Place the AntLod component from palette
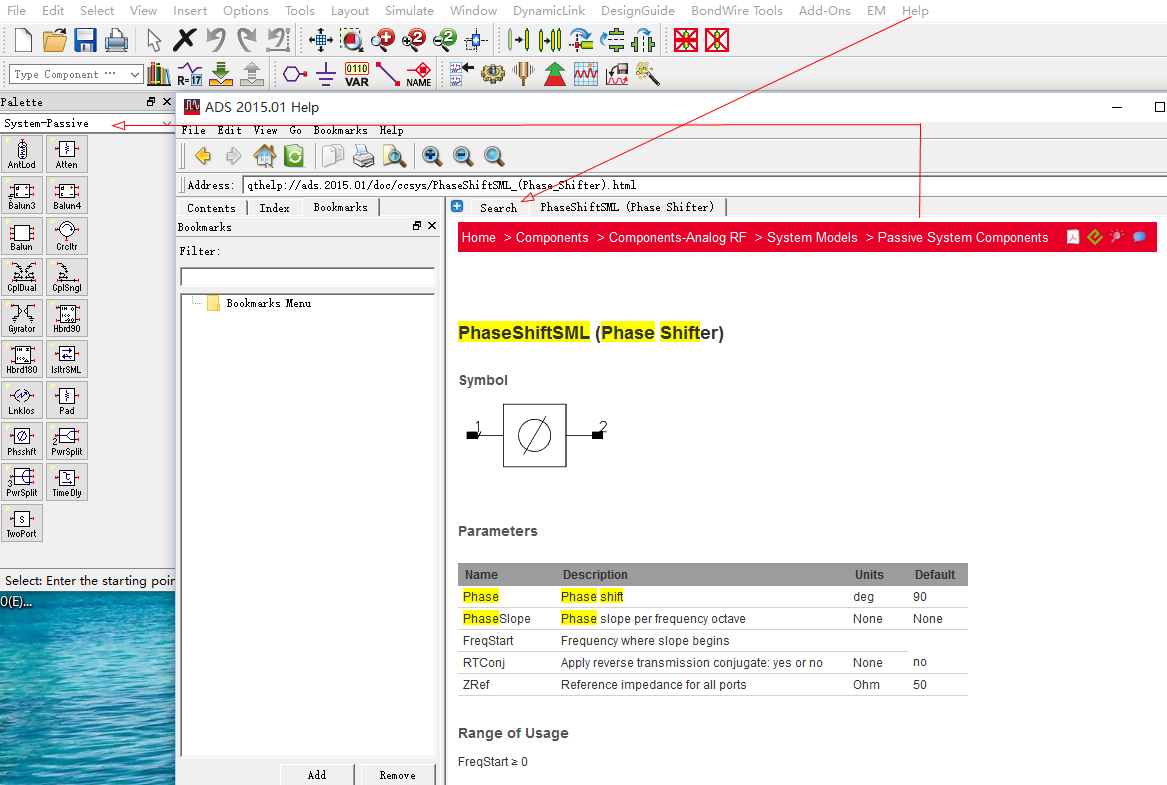1167x785 pixels. coord(22,154)
